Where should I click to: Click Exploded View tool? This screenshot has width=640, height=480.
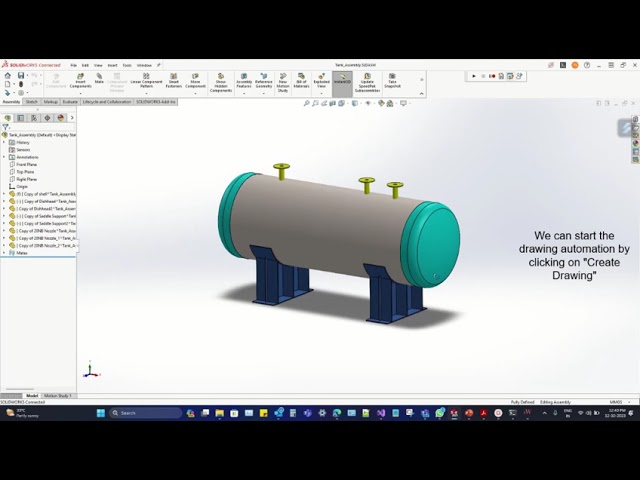click(x=321, y=81)
